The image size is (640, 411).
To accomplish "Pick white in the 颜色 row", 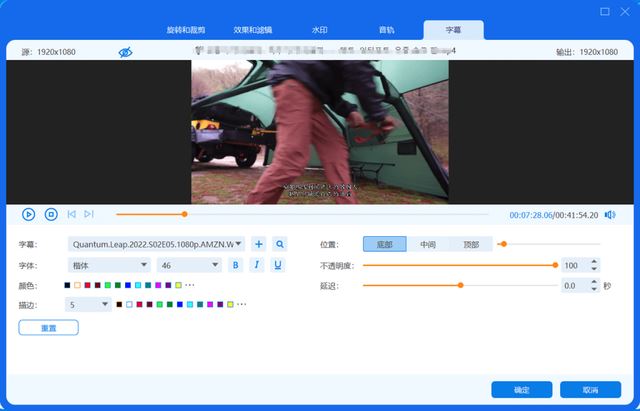I will pos(78,285).
